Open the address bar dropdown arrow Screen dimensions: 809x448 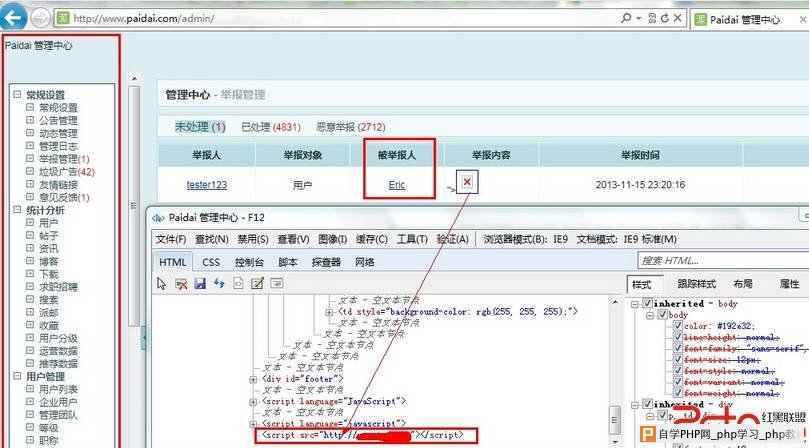pos(639,19)
